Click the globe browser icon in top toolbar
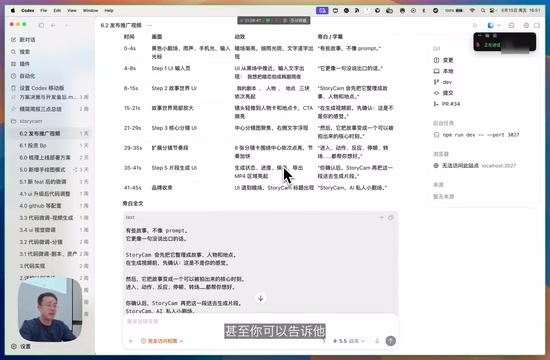This screenshot has width=550, height=360. point(526,25)
